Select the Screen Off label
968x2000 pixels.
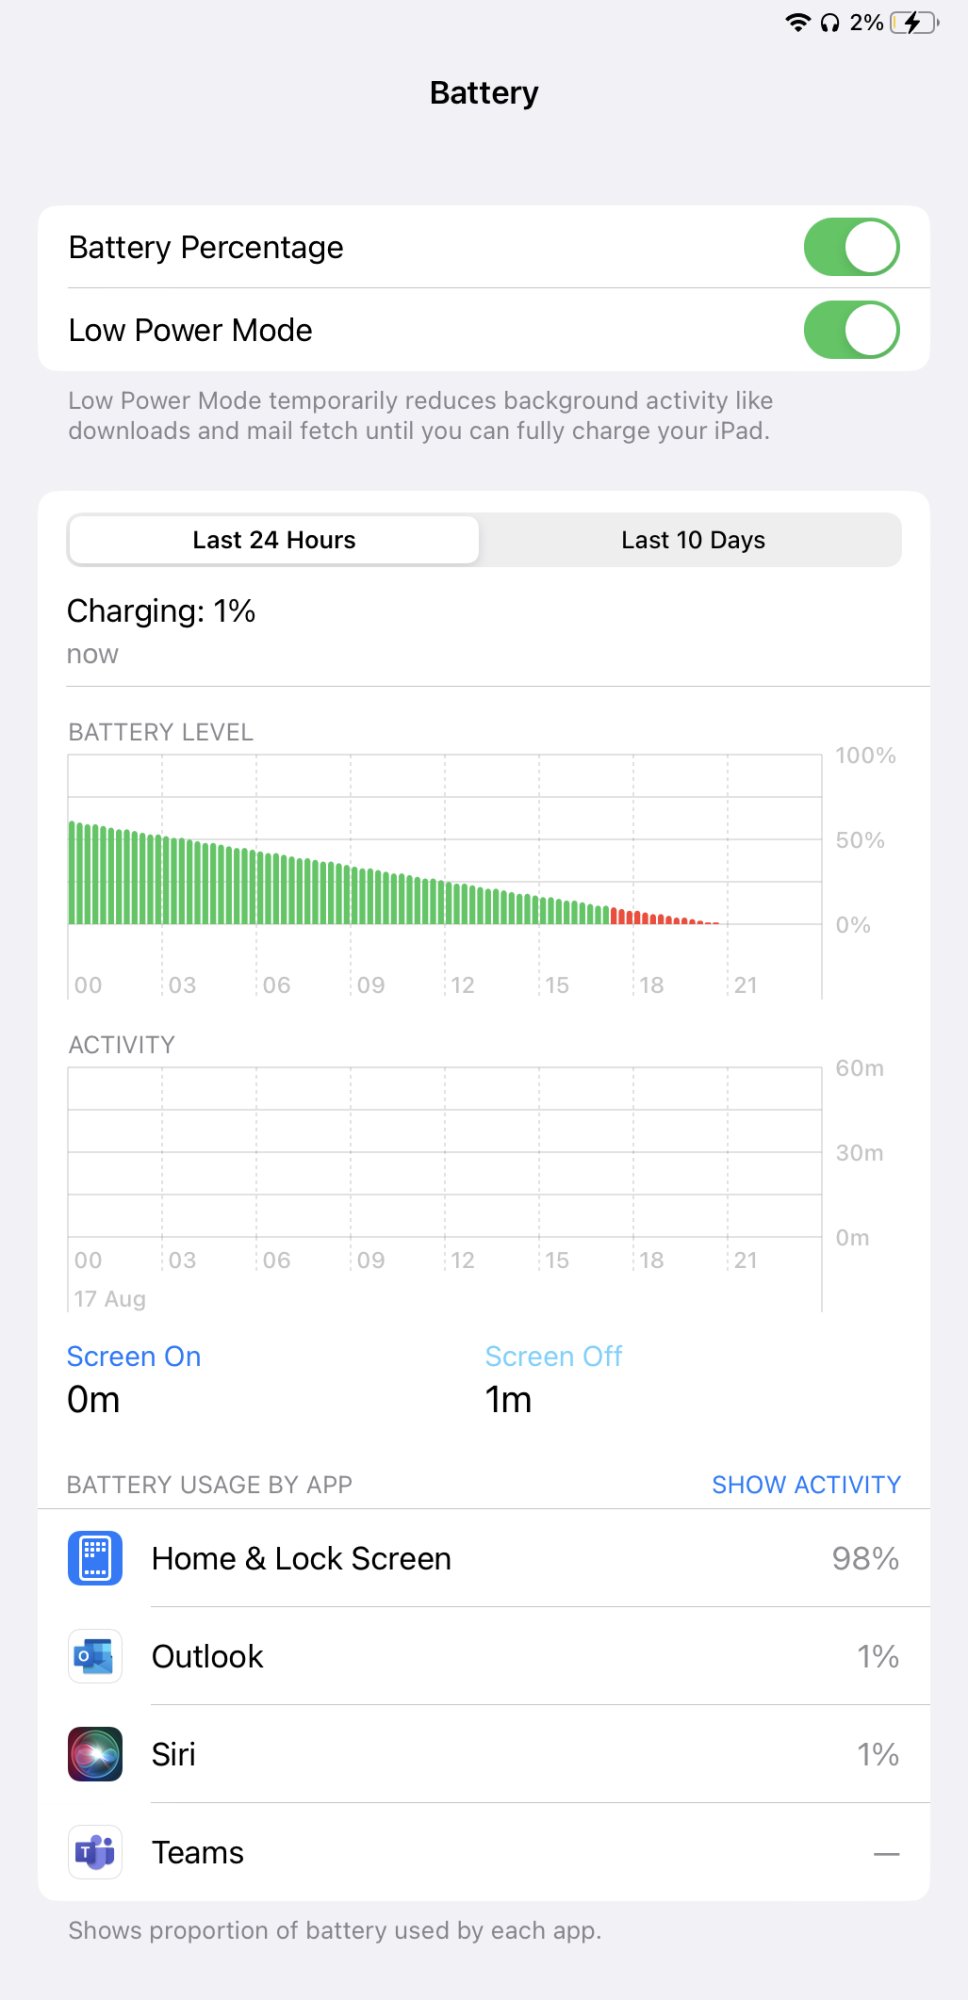point(554,1356)
